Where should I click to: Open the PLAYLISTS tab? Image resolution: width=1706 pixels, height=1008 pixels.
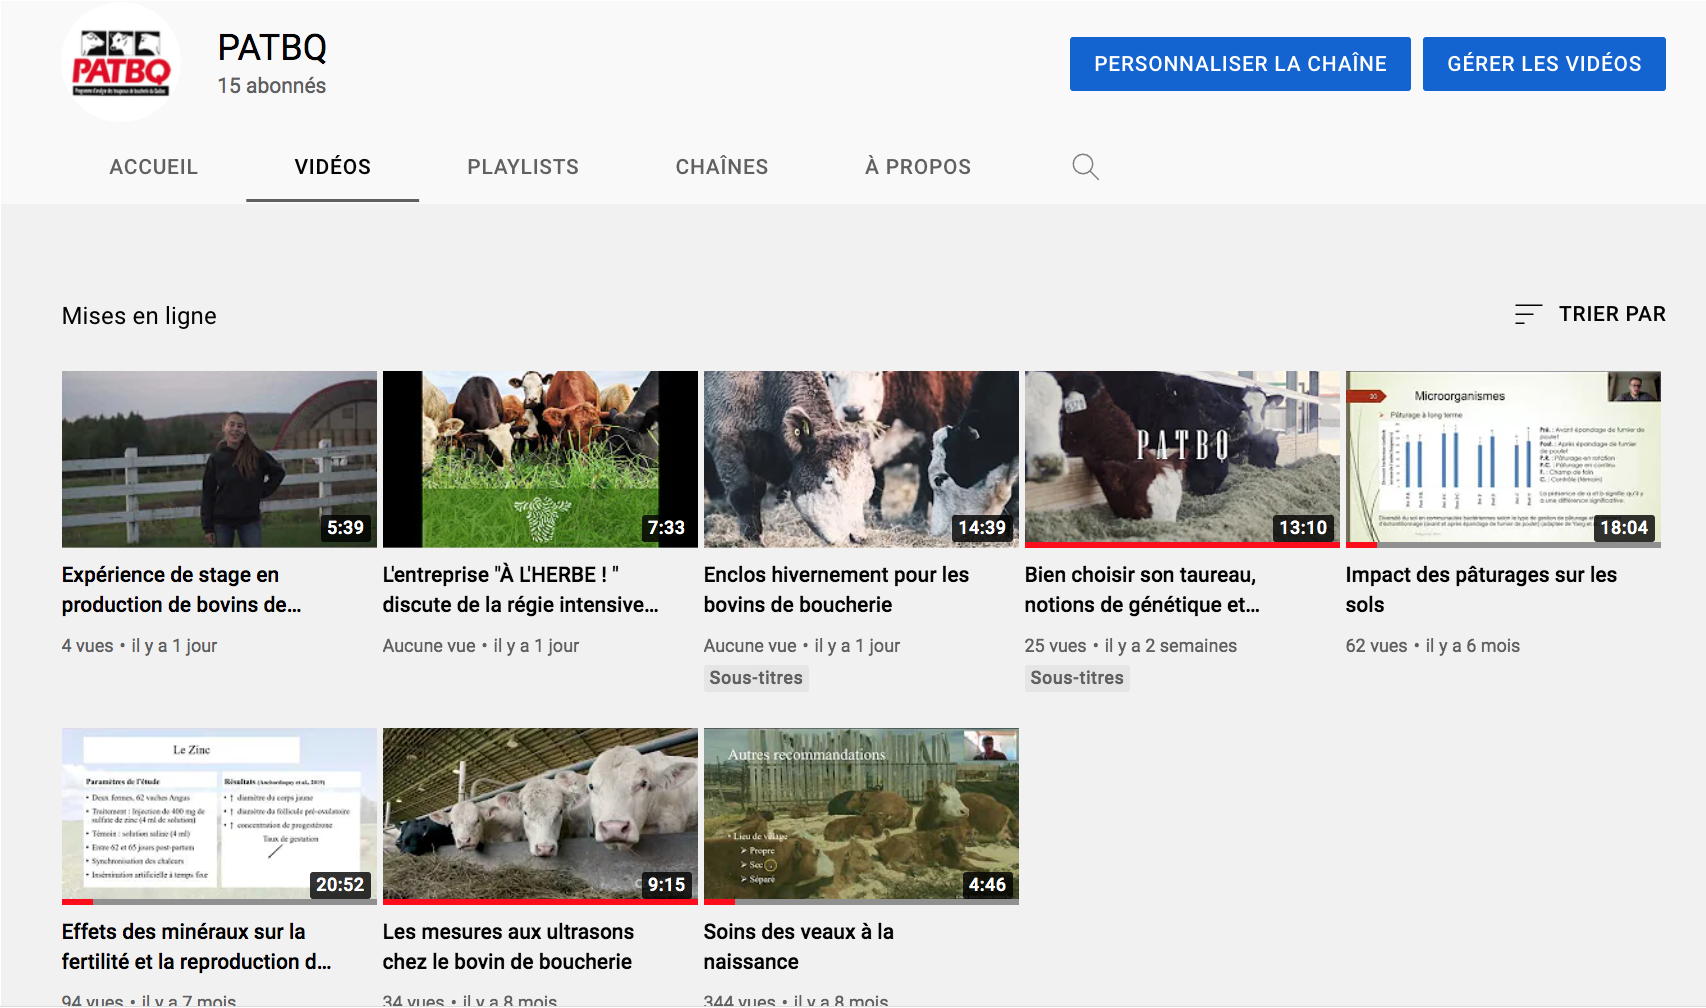[523, 167]
